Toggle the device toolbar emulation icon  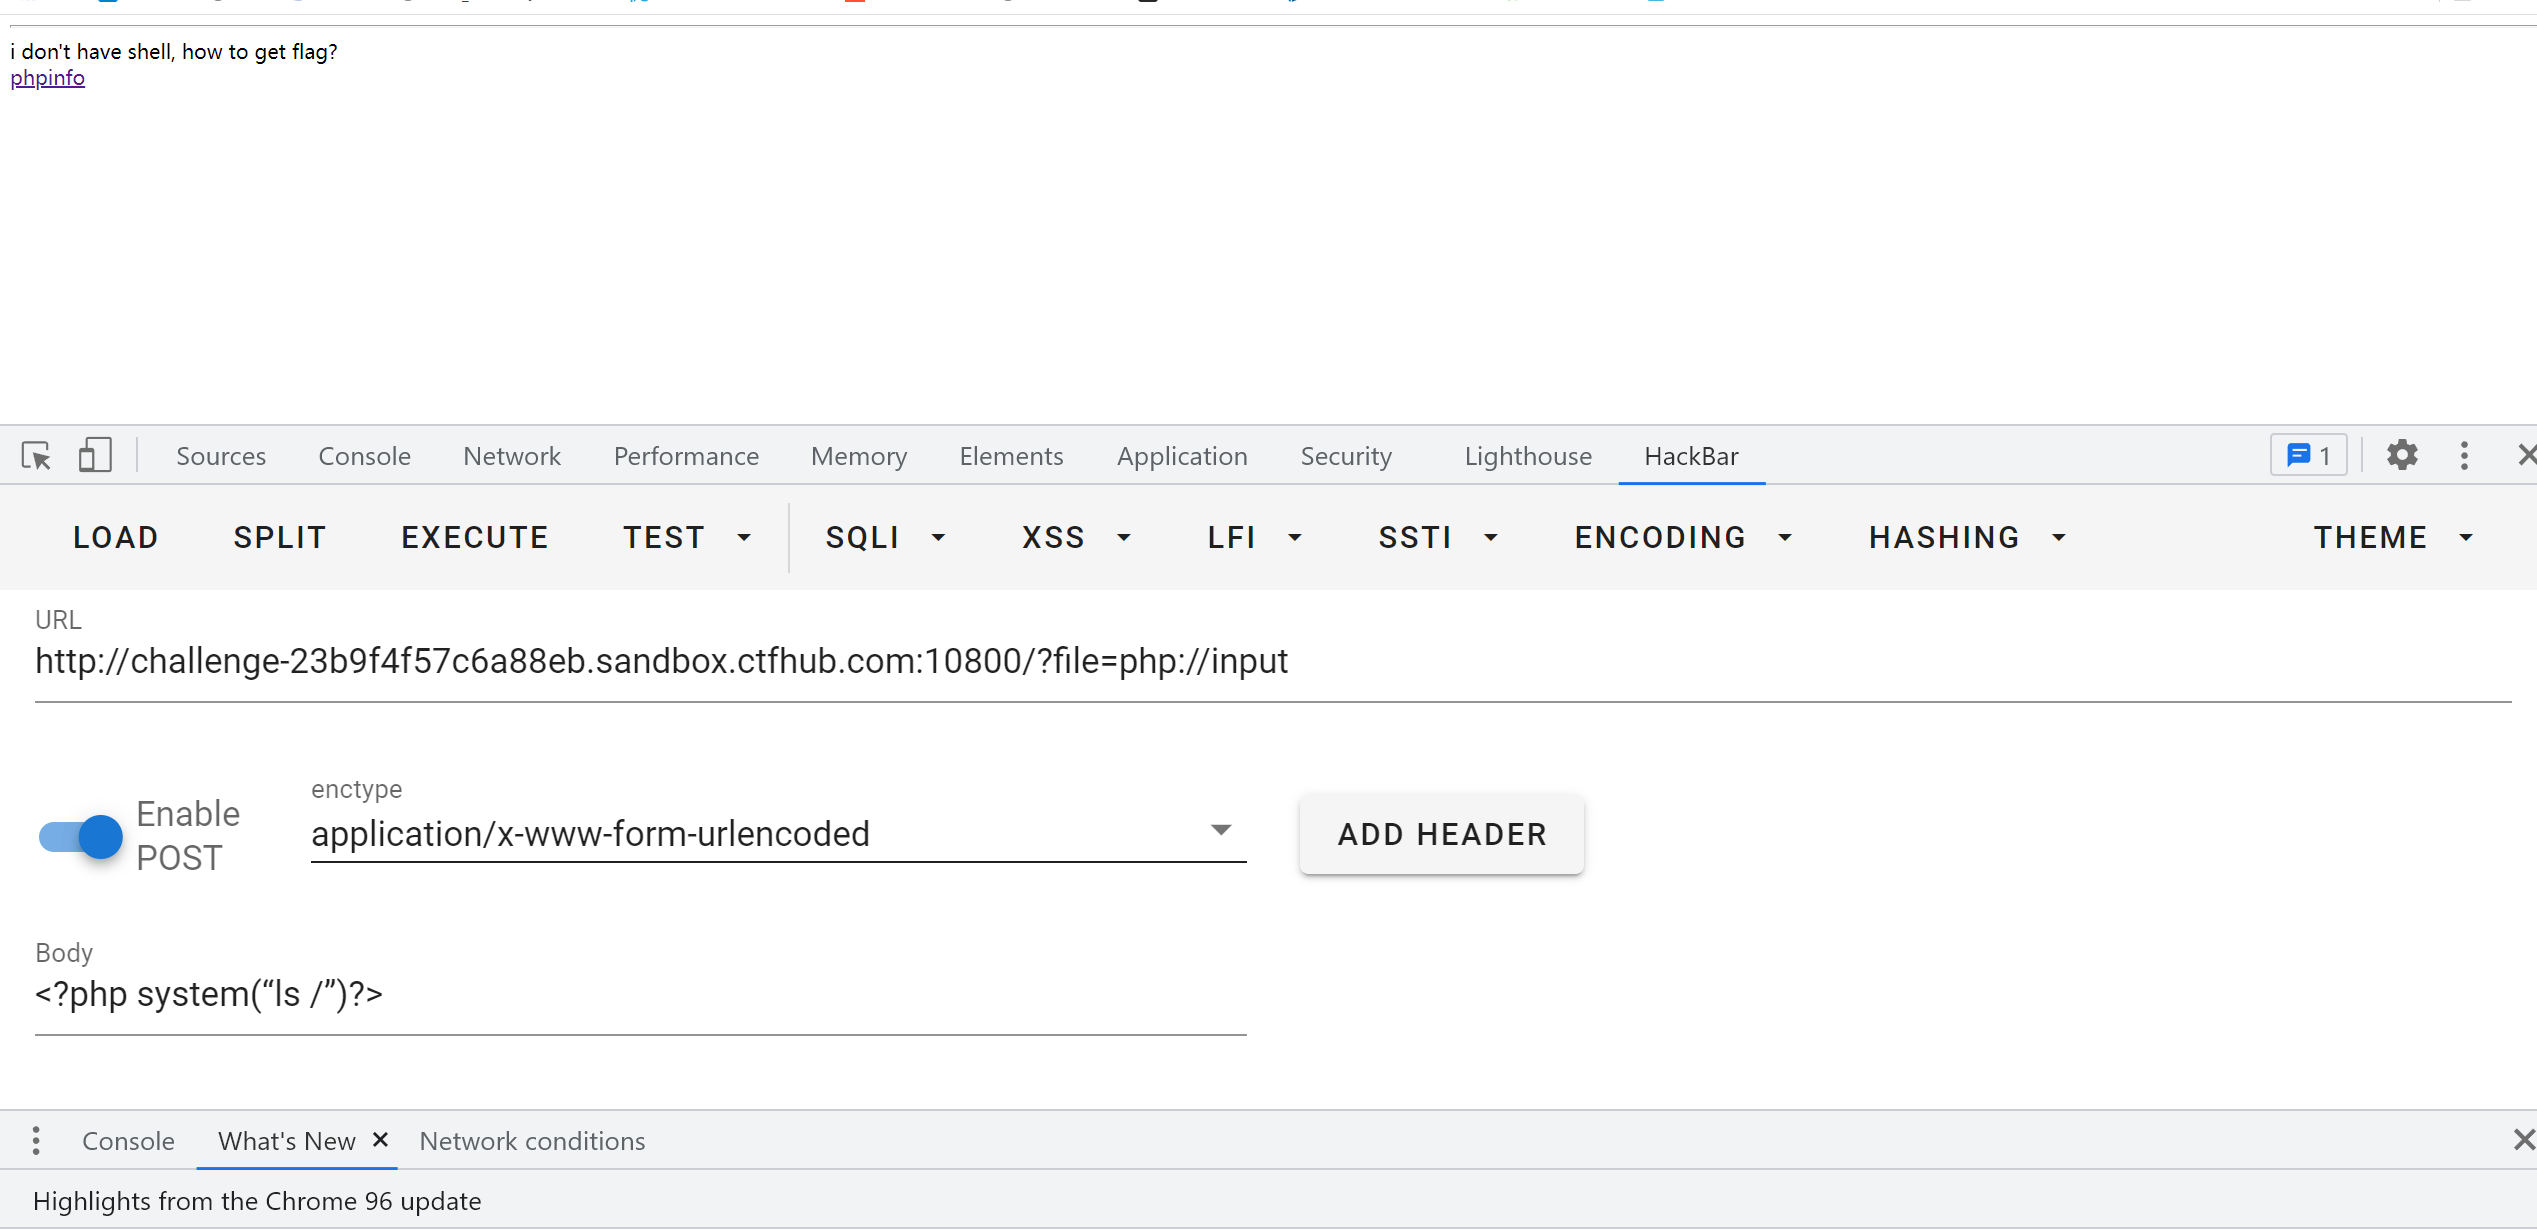click(x=95, y=455)
